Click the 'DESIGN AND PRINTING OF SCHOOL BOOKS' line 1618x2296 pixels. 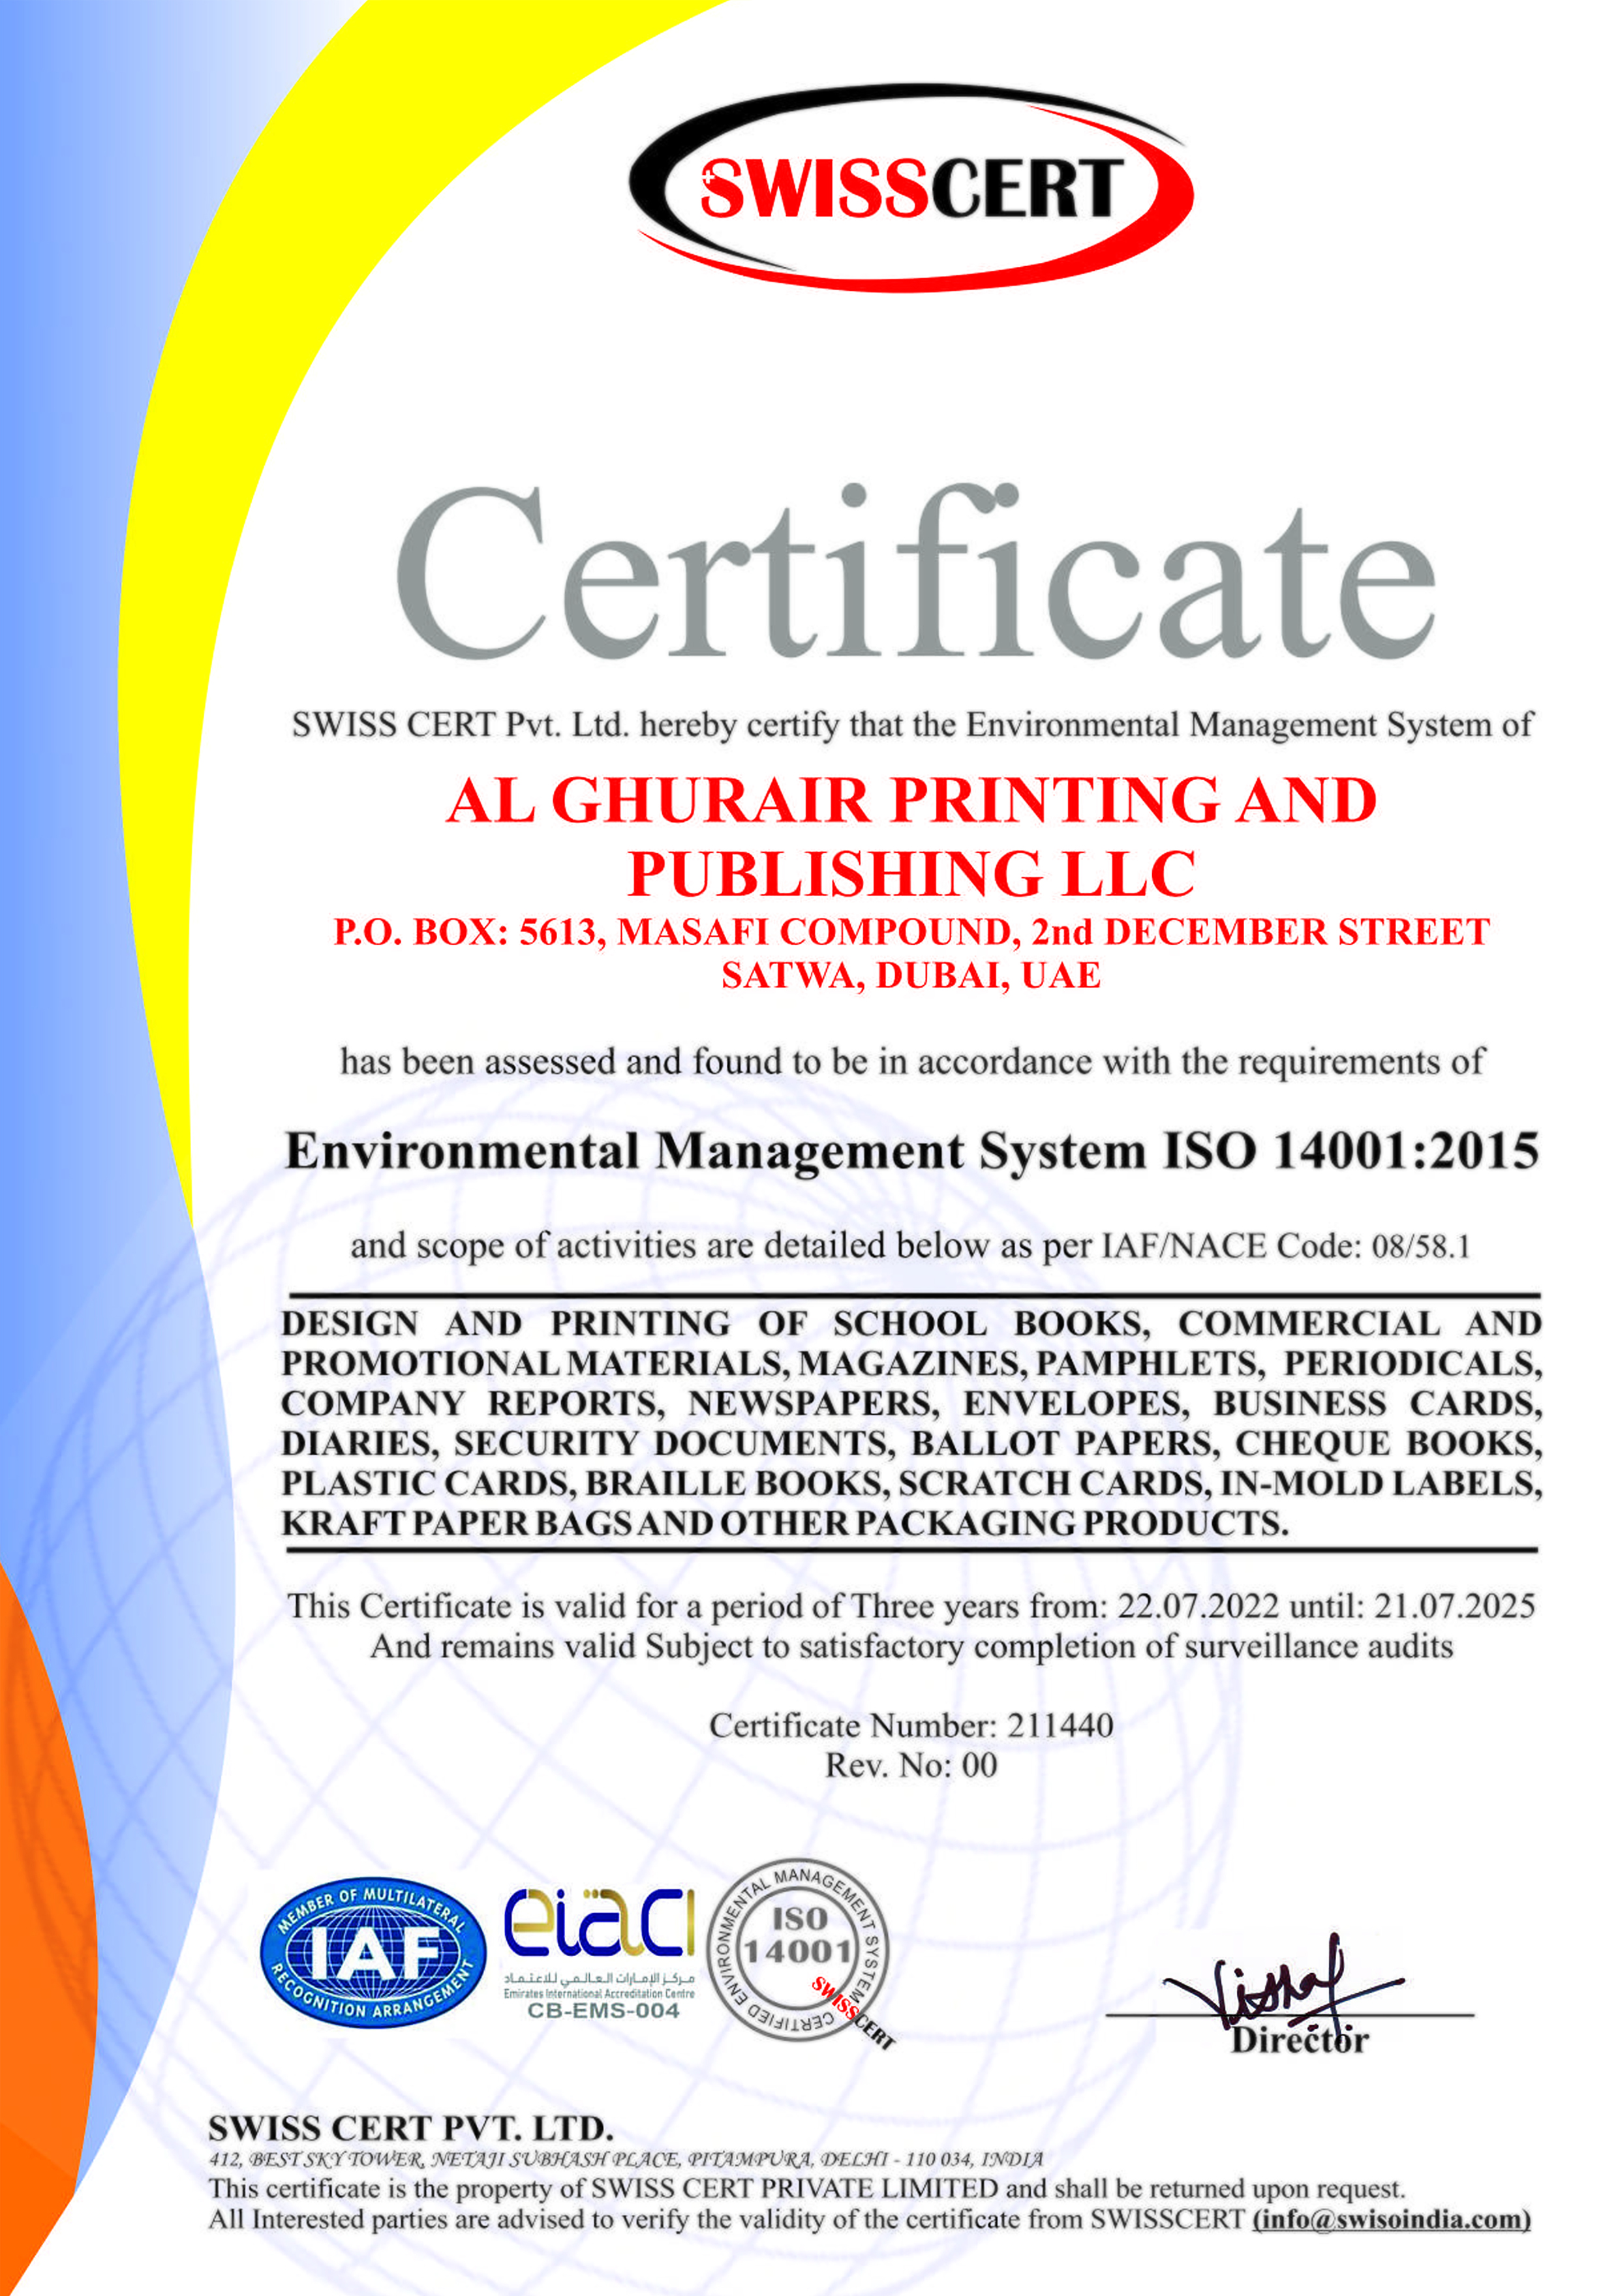pos(911,1324)
